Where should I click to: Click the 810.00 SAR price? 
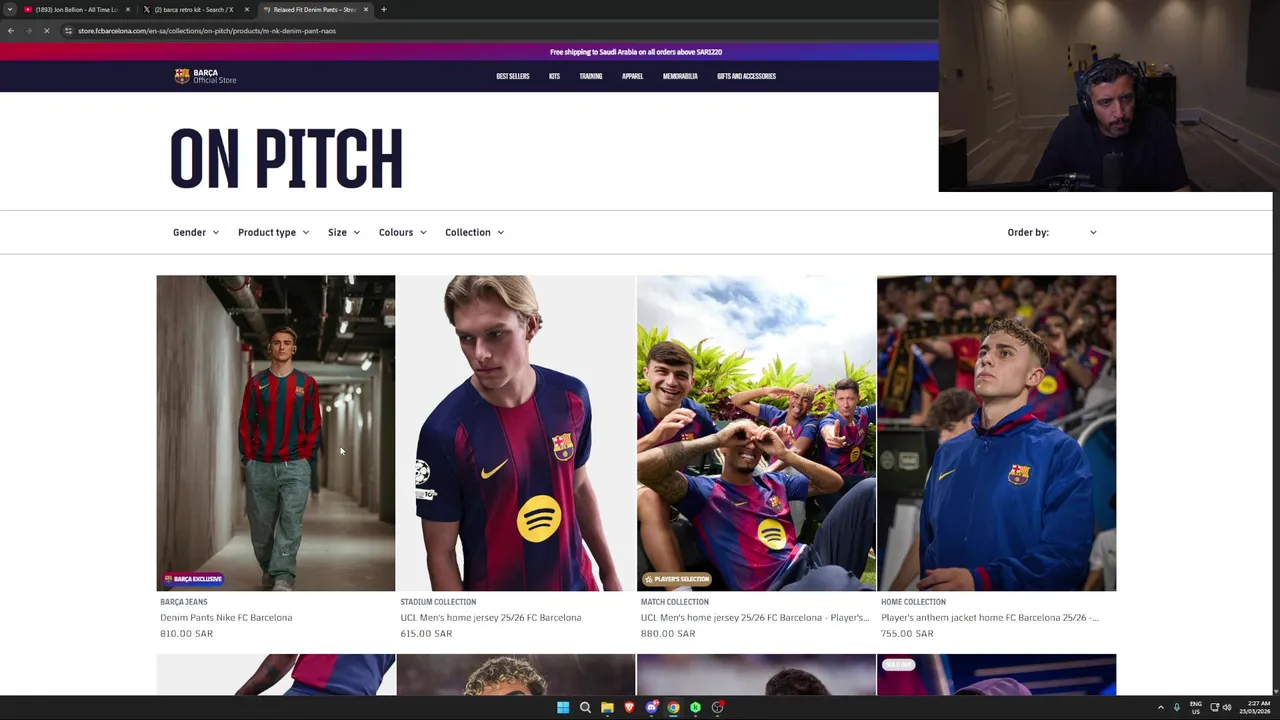[186, 634]
